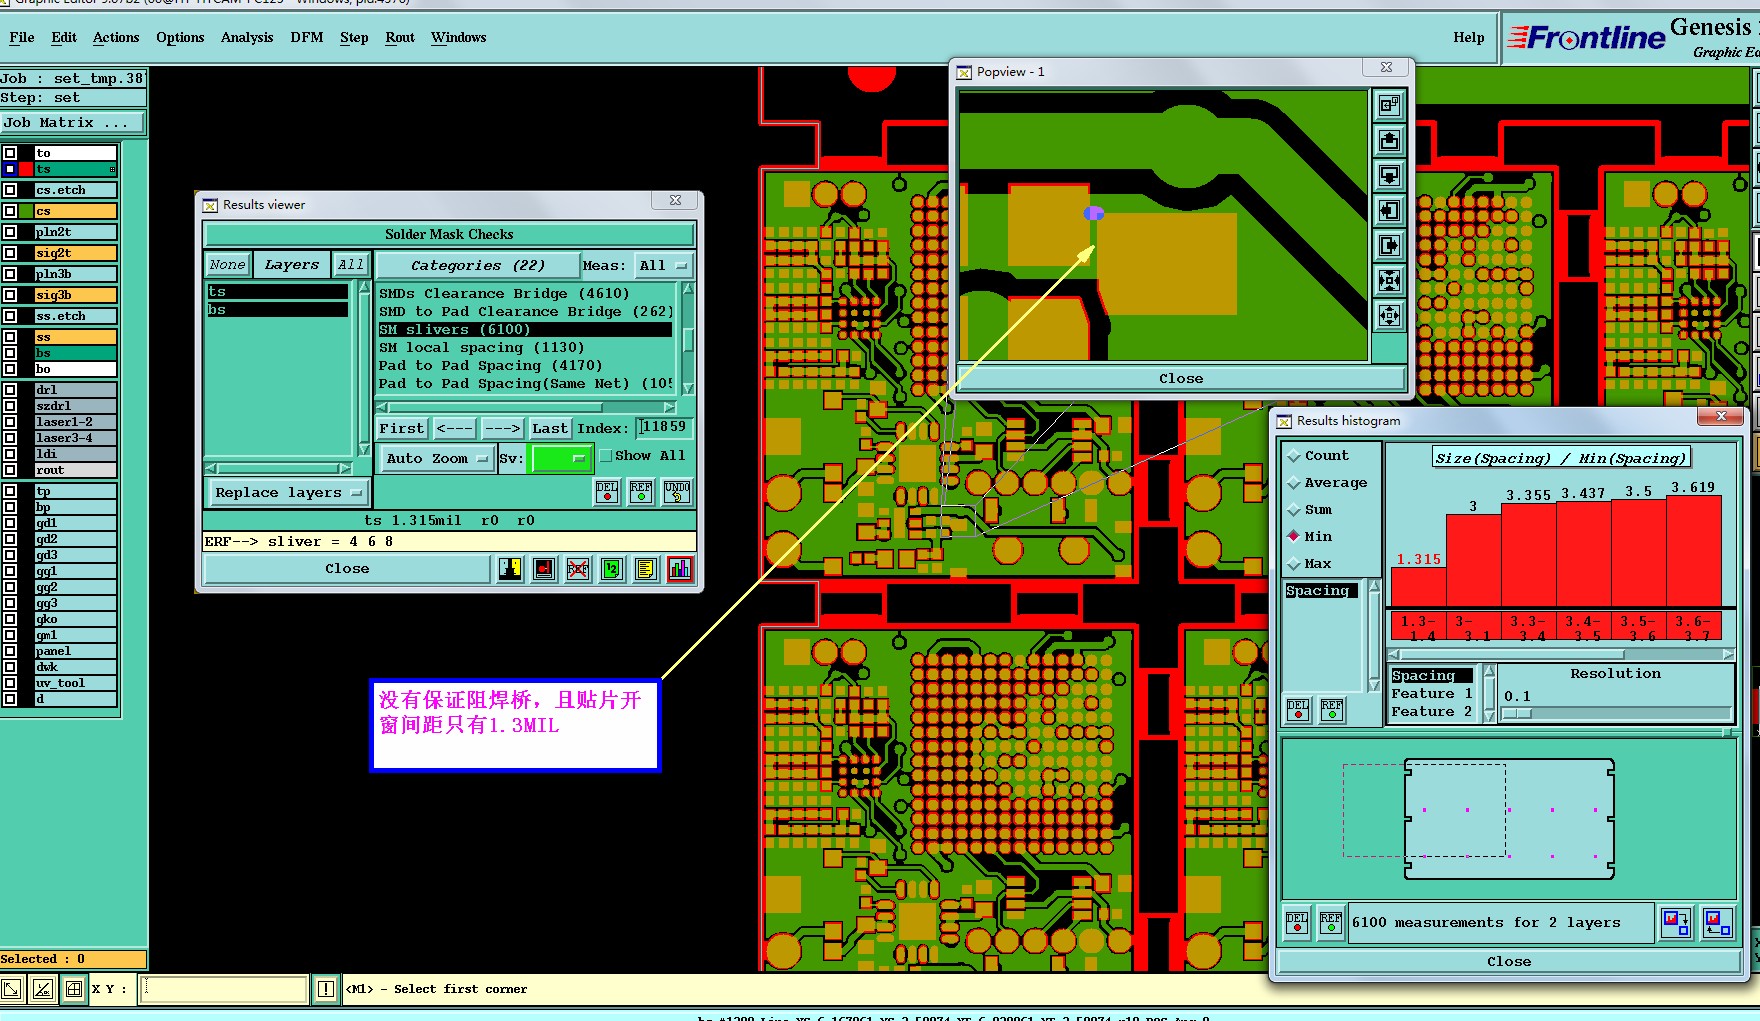Click the REF icon in Results viewer
Screen dimensions: 1760x1021
tap(641, 491)
